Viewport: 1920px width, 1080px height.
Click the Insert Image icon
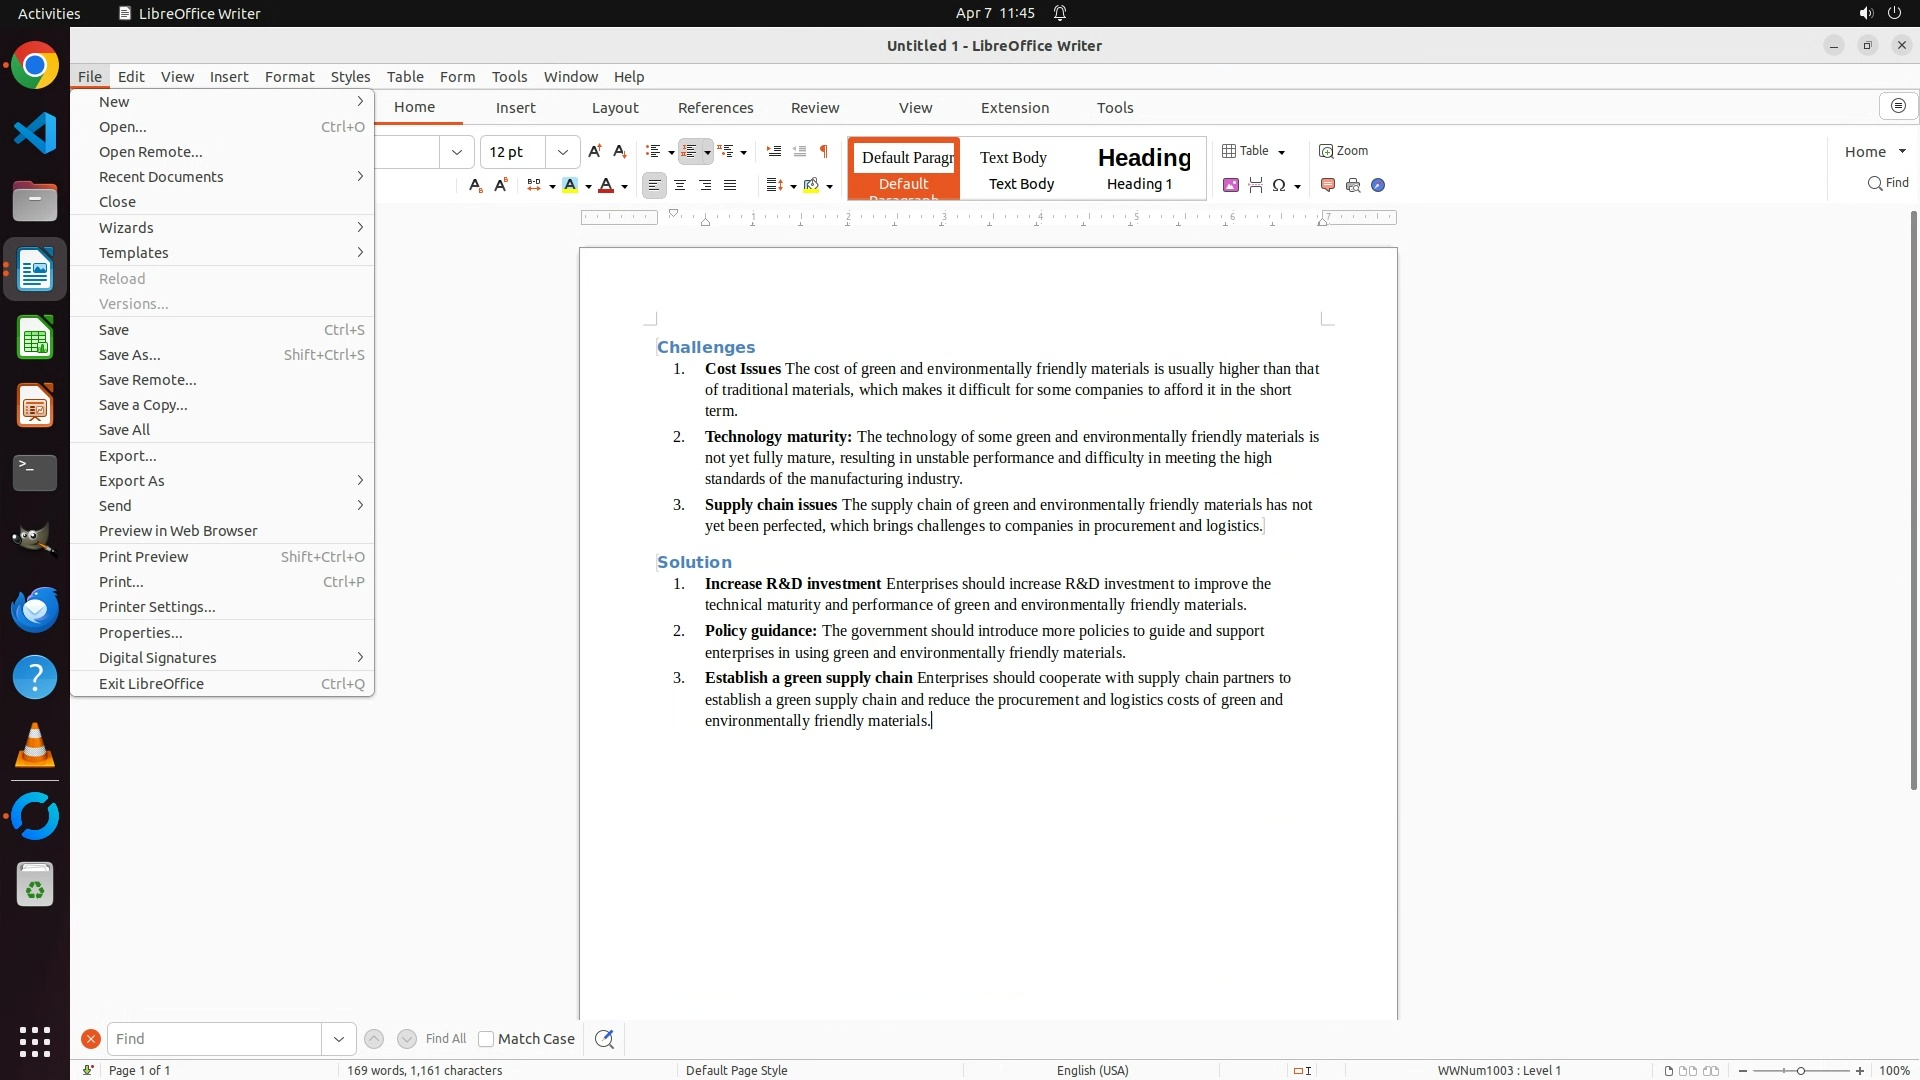coord(1231,185)
